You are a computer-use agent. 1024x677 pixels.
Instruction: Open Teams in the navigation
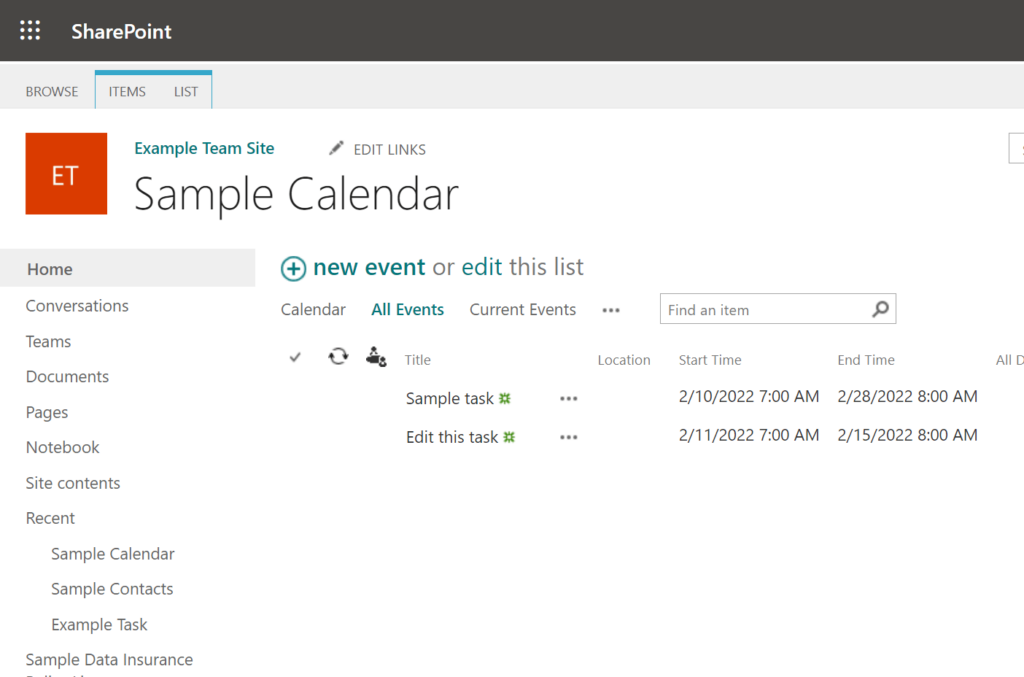pyautogui.click(x=48, y=341)
